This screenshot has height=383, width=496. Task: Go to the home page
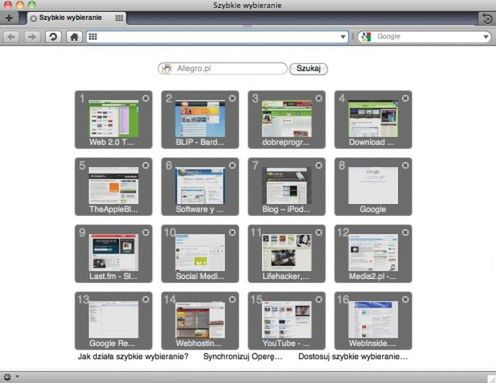(x=74, y=37)
